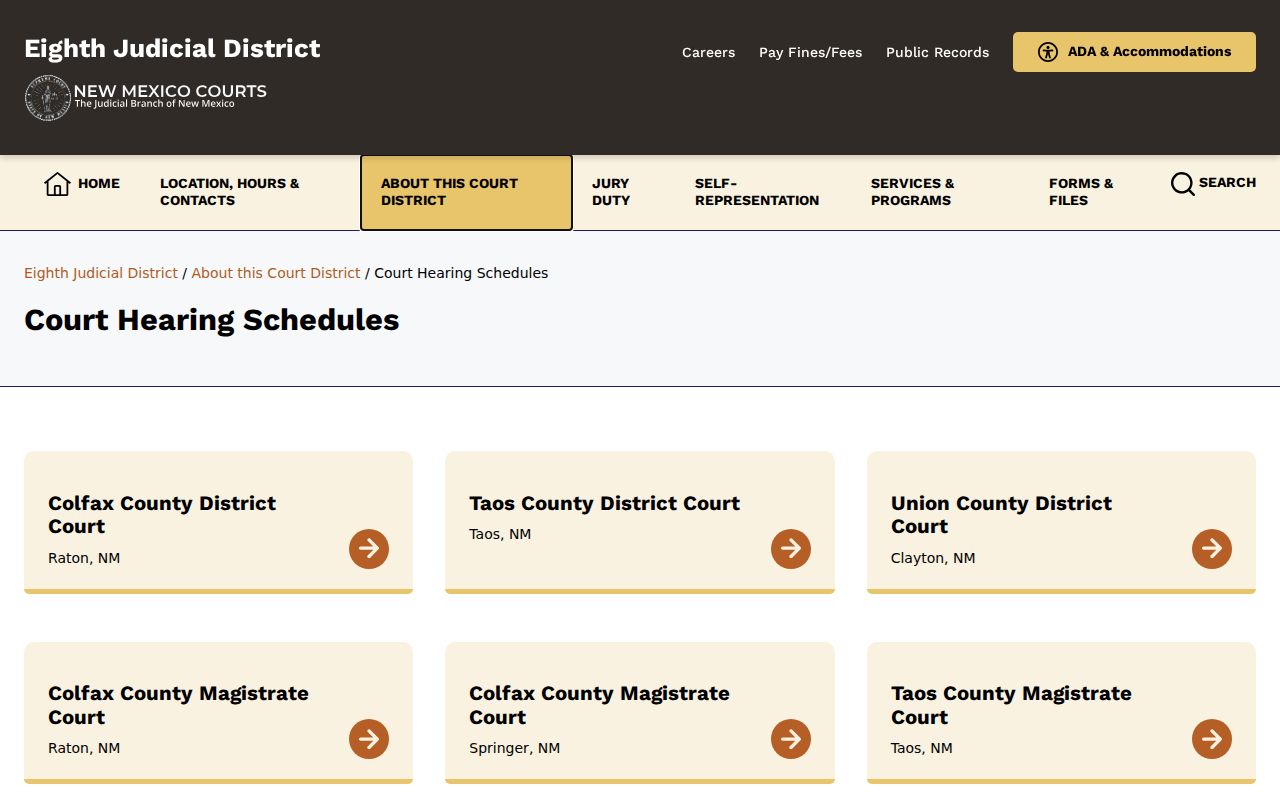
Task: Click the NEW MEXICO COURTS logo text
Action: 170,91
